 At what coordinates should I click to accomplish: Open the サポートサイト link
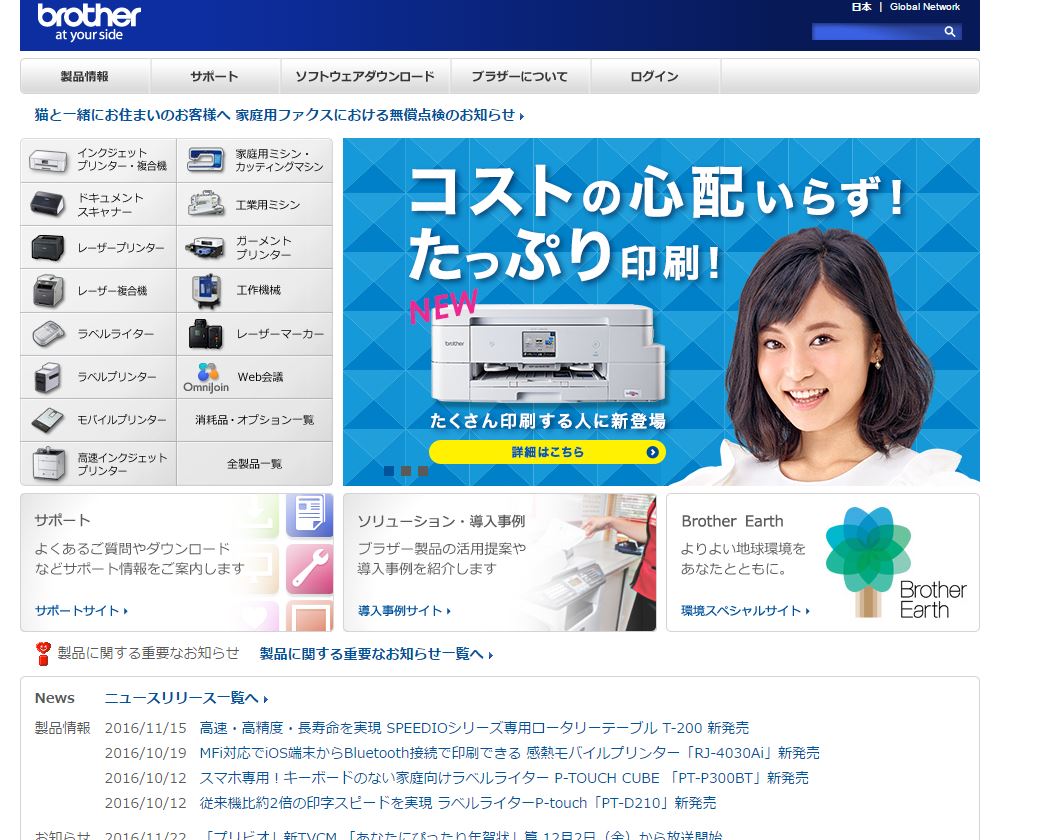[81, 610]
